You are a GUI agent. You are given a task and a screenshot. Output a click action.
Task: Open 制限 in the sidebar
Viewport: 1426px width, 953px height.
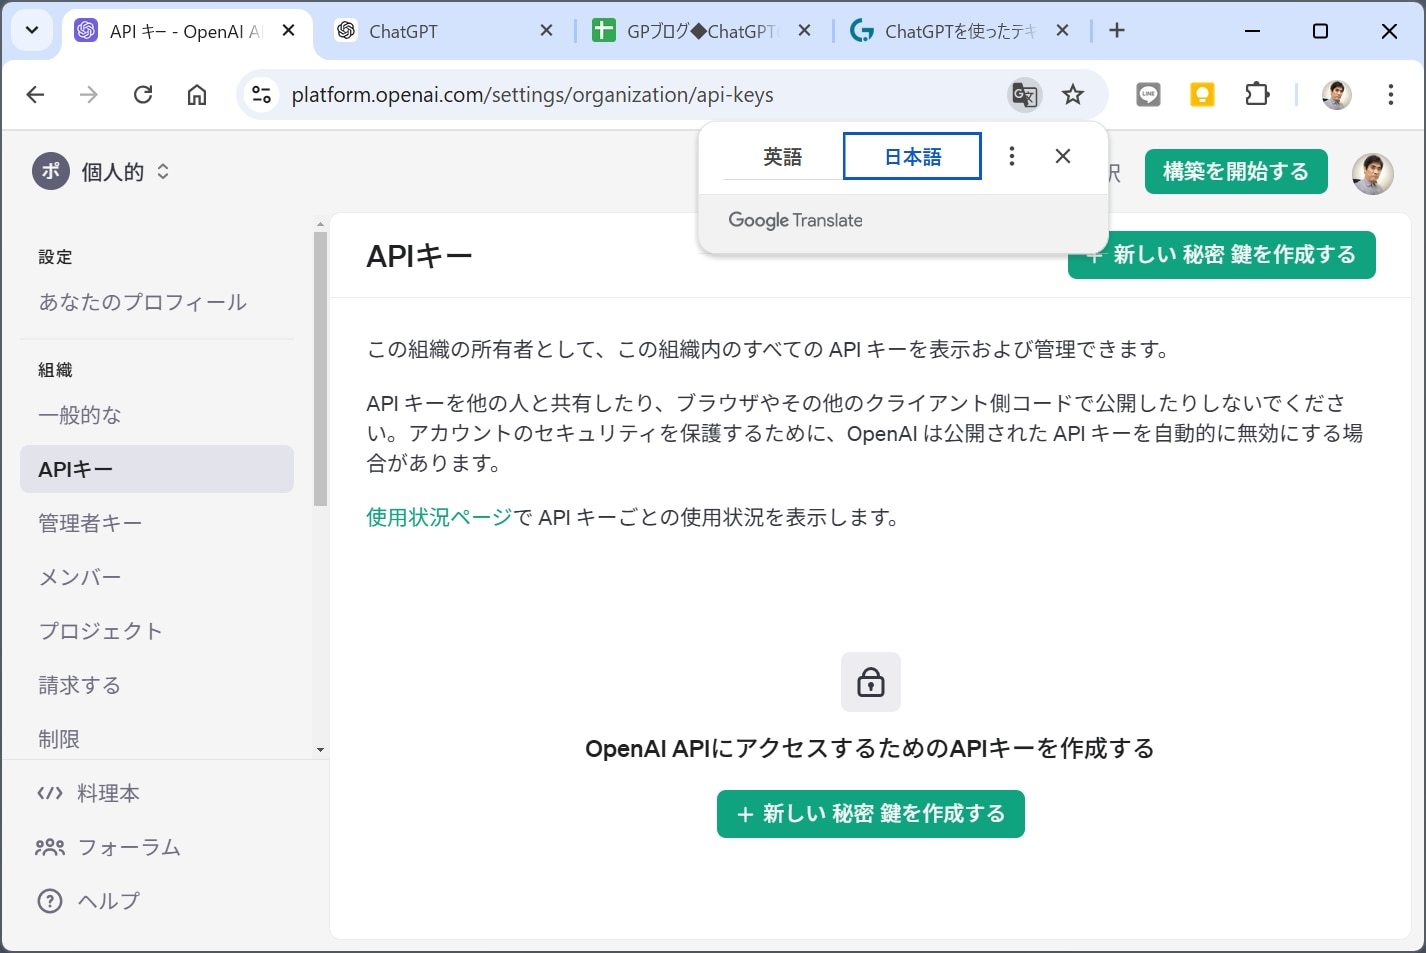[59, 739]
